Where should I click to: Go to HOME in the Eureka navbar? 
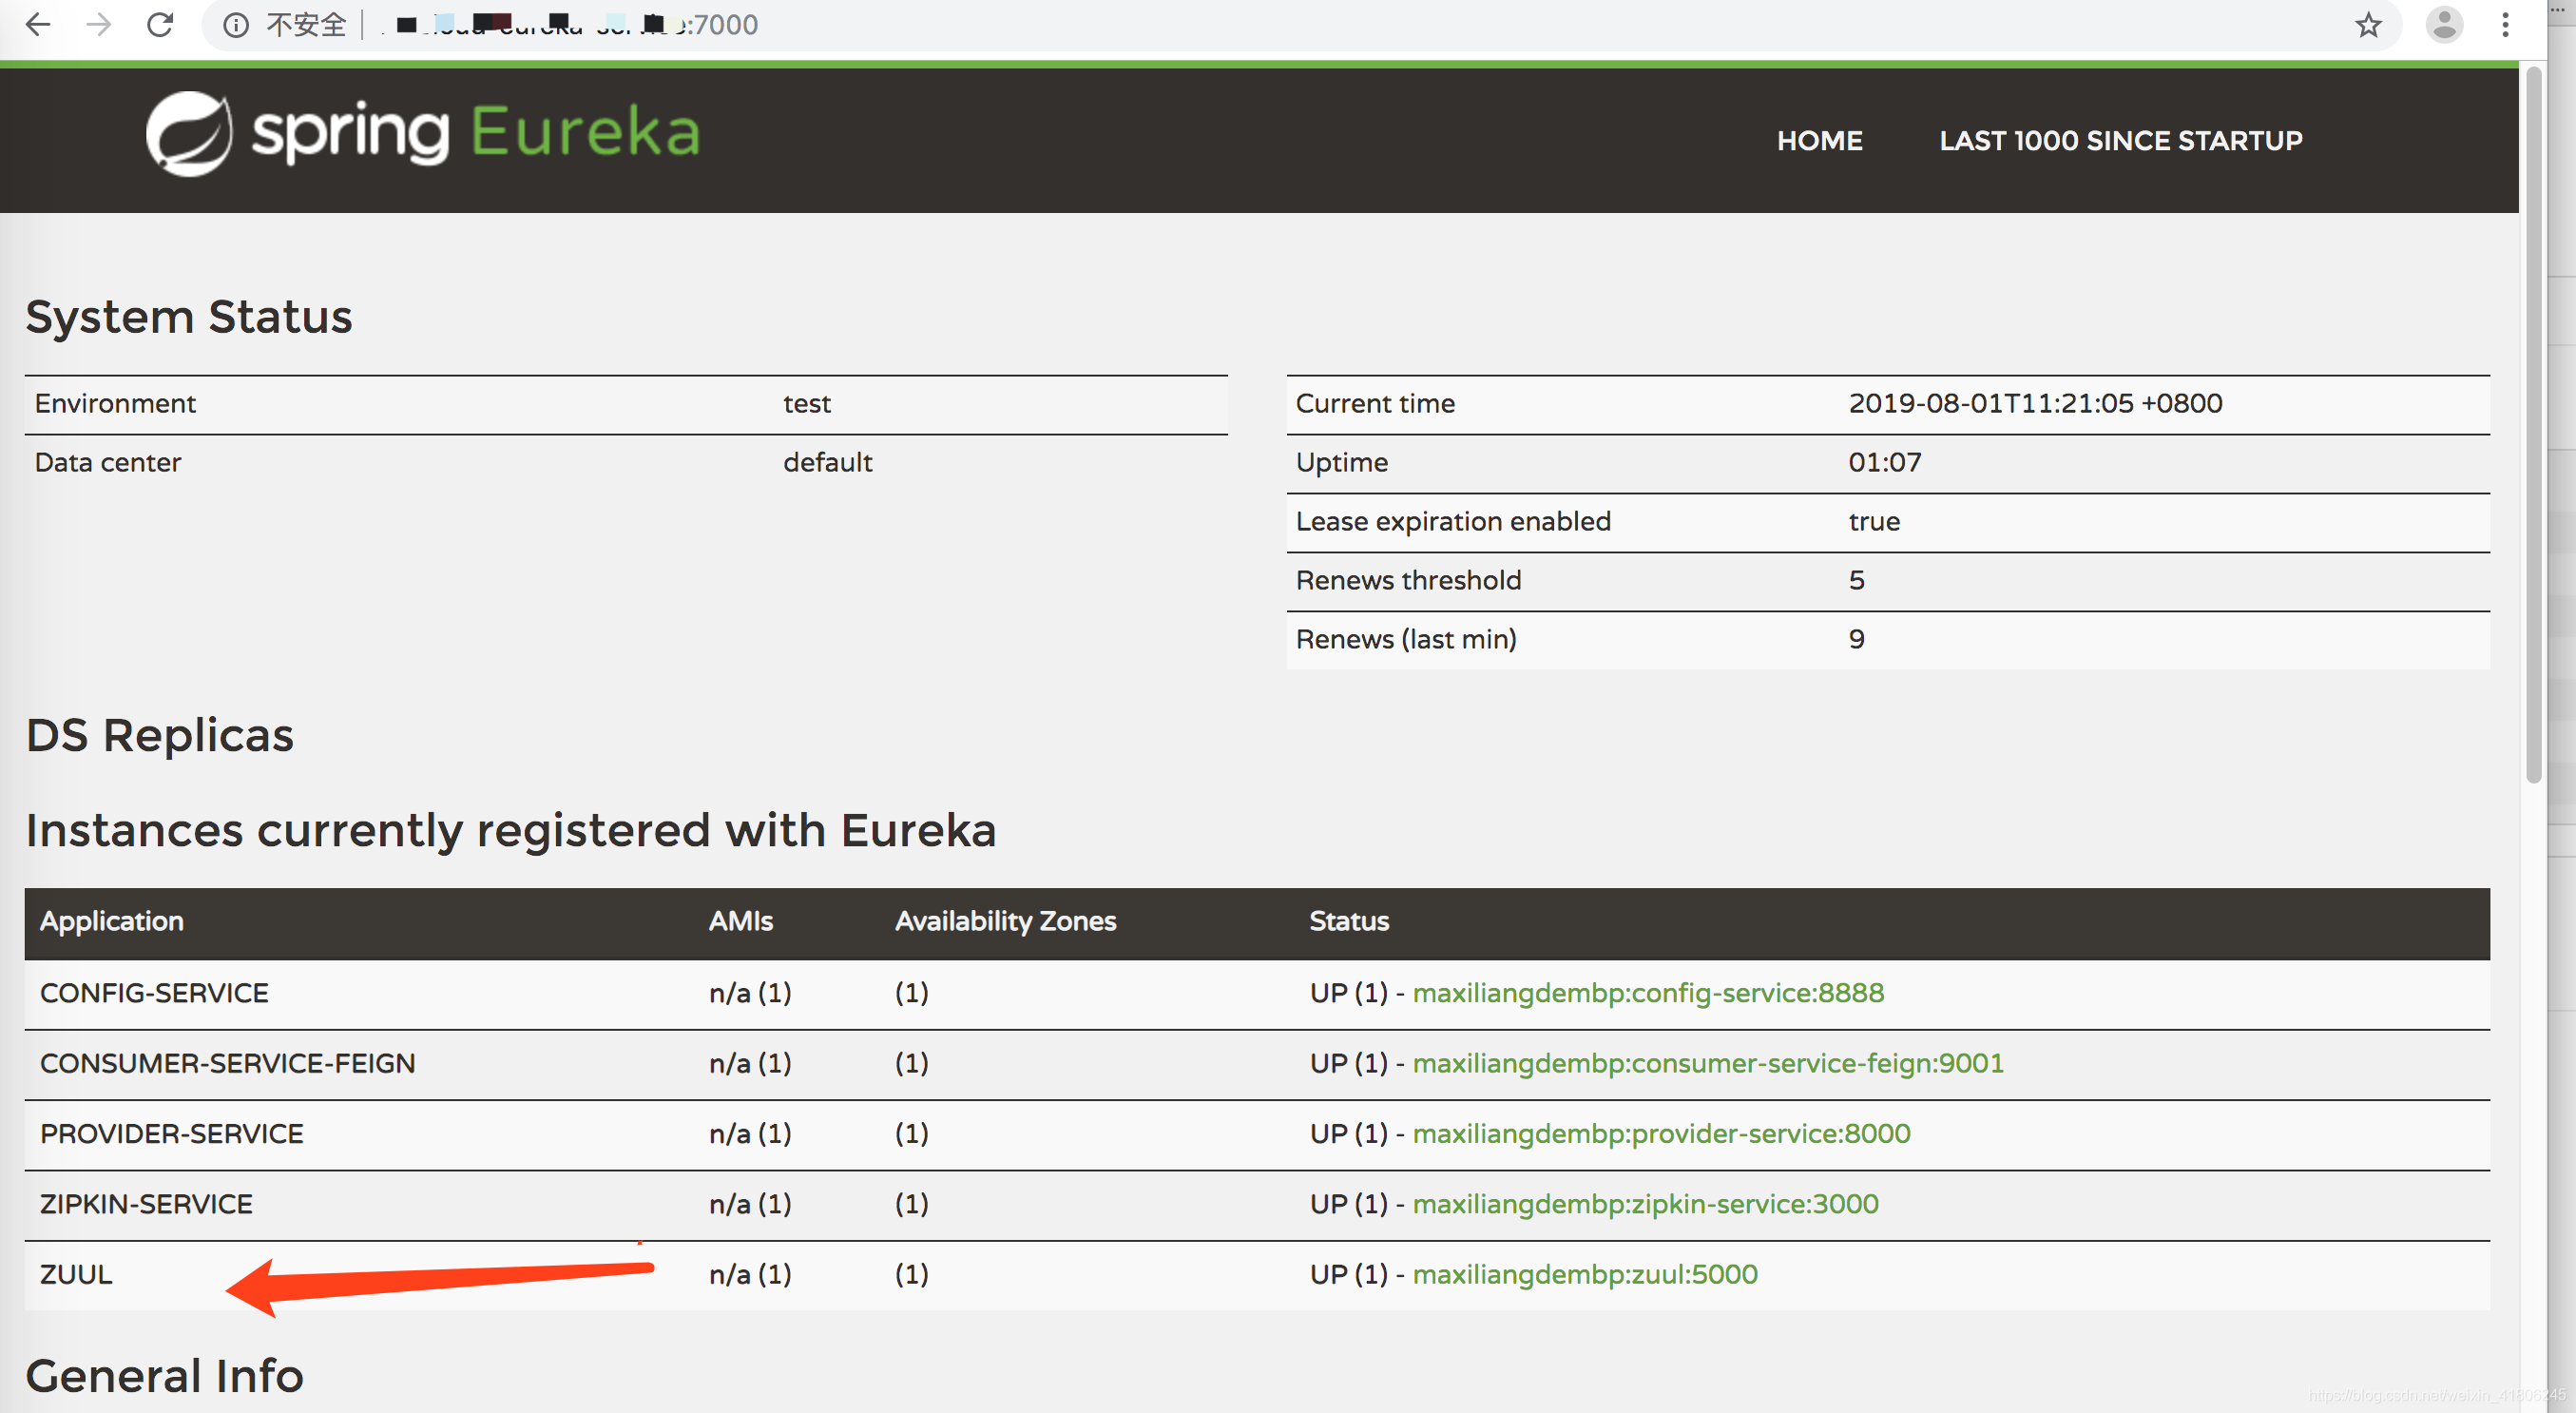pos(1819,141)
